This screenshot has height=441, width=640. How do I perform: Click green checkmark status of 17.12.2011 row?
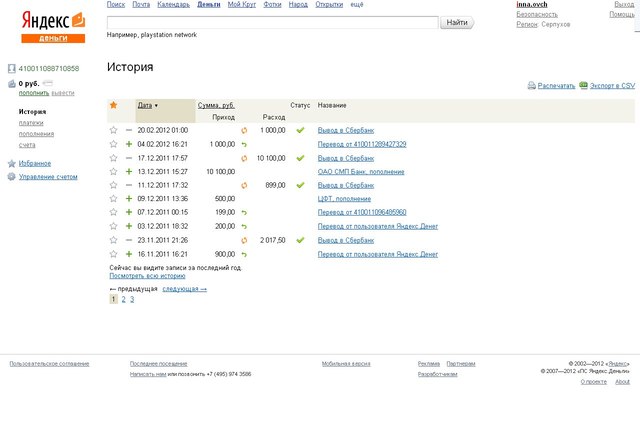click(300, 158)
